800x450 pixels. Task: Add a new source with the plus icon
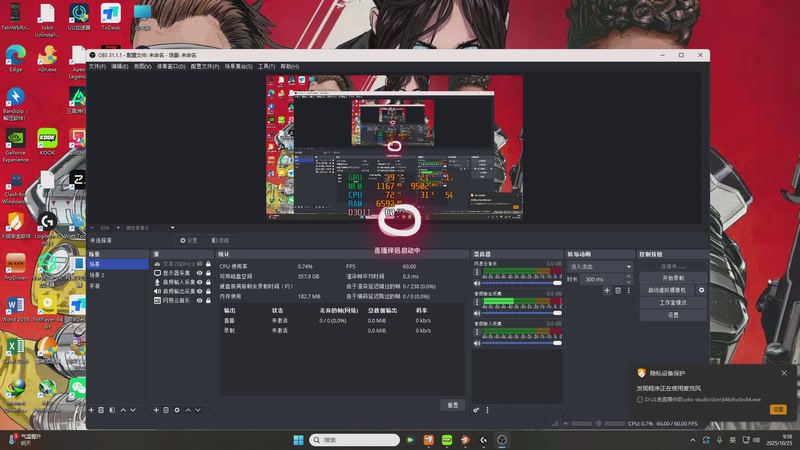156,410
